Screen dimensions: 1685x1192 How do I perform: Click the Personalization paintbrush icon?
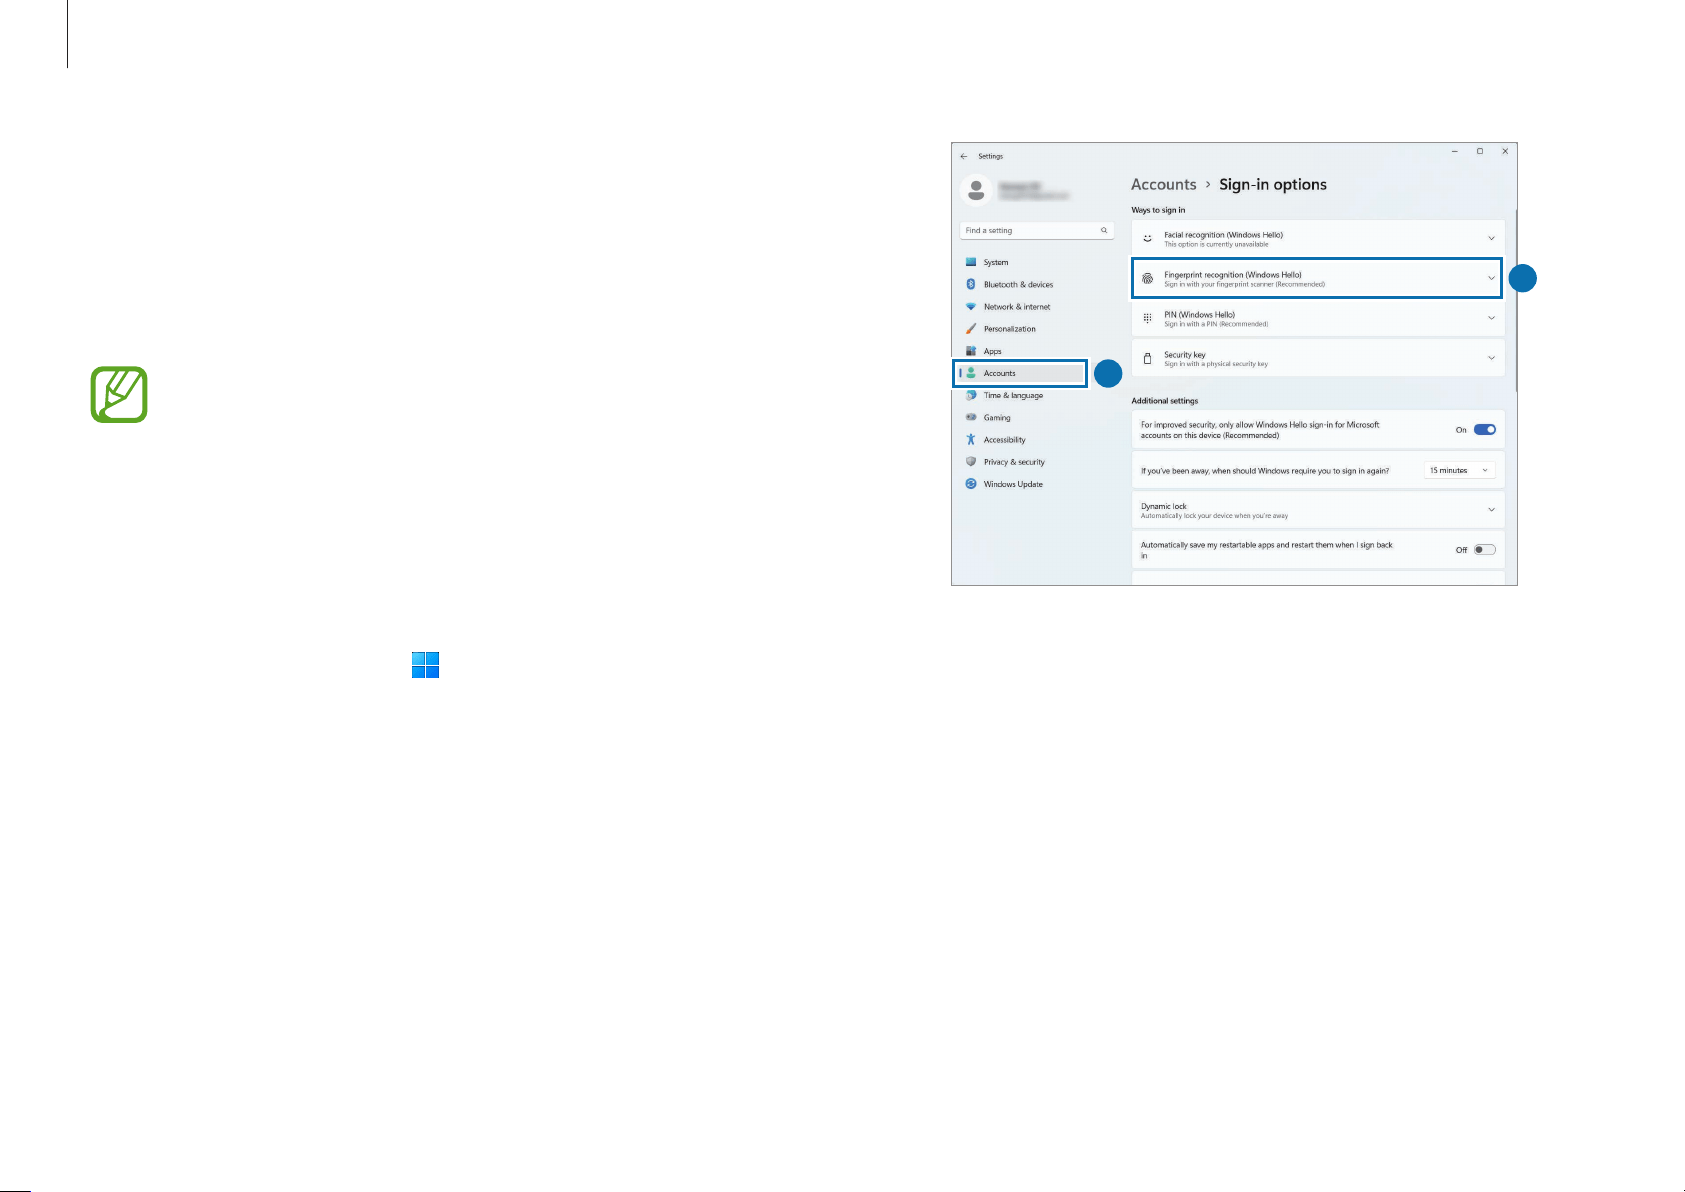970,329
